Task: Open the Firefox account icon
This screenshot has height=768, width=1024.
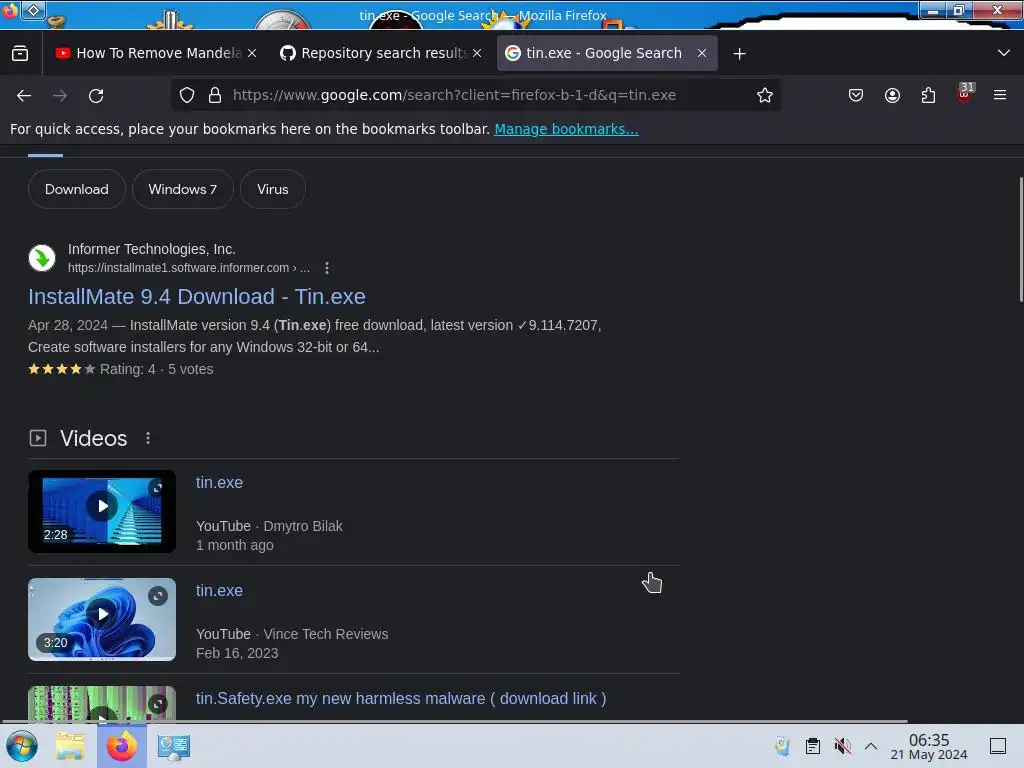Action: pyautogui.click(x=892, y=95)
